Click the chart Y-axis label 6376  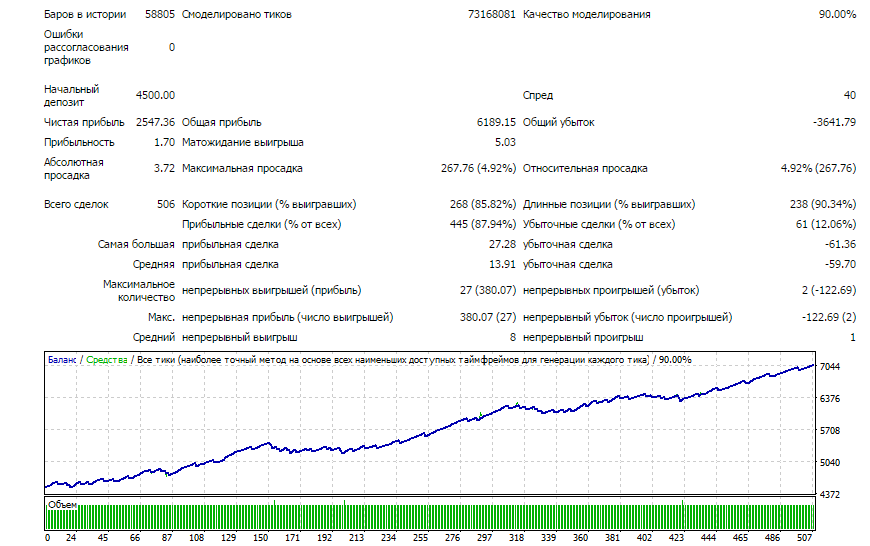pos(830,398)
